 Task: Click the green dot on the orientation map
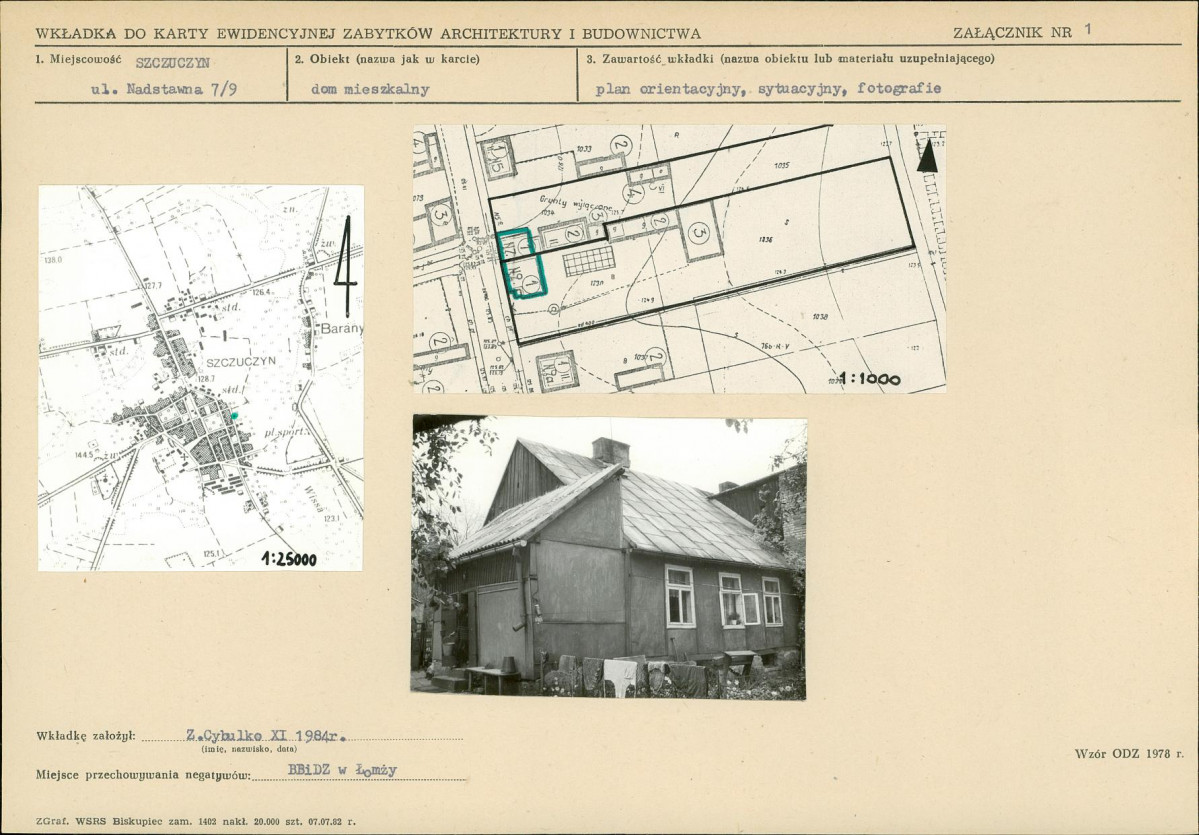pyautogui.click(x=234, y=414)
